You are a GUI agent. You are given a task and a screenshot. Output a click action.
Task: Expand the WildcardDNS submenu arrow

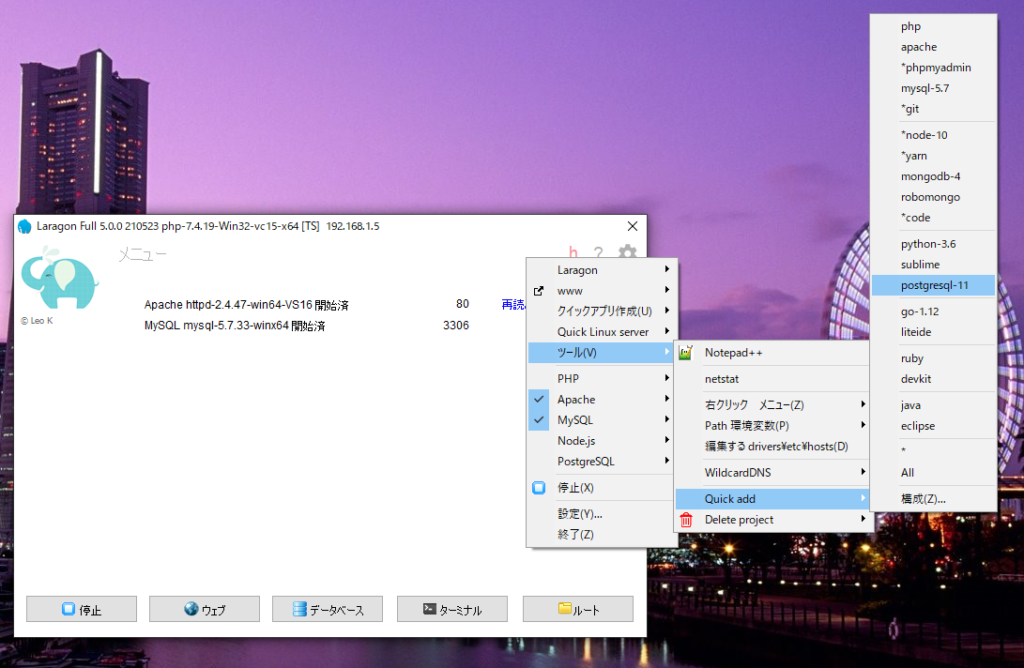863,471
